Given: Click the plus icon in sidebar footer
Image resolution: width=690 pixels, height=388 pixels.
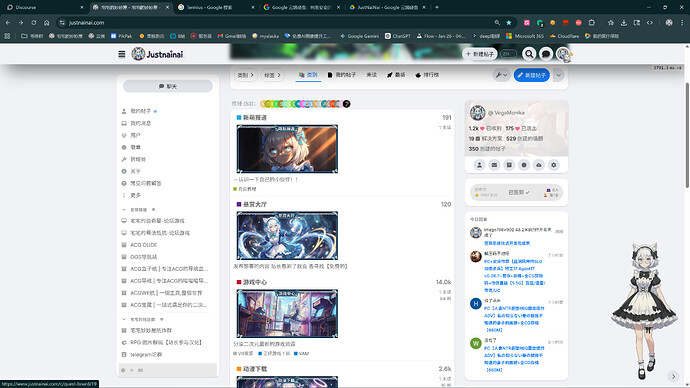Looking at the screenshot, I should 132,370.
